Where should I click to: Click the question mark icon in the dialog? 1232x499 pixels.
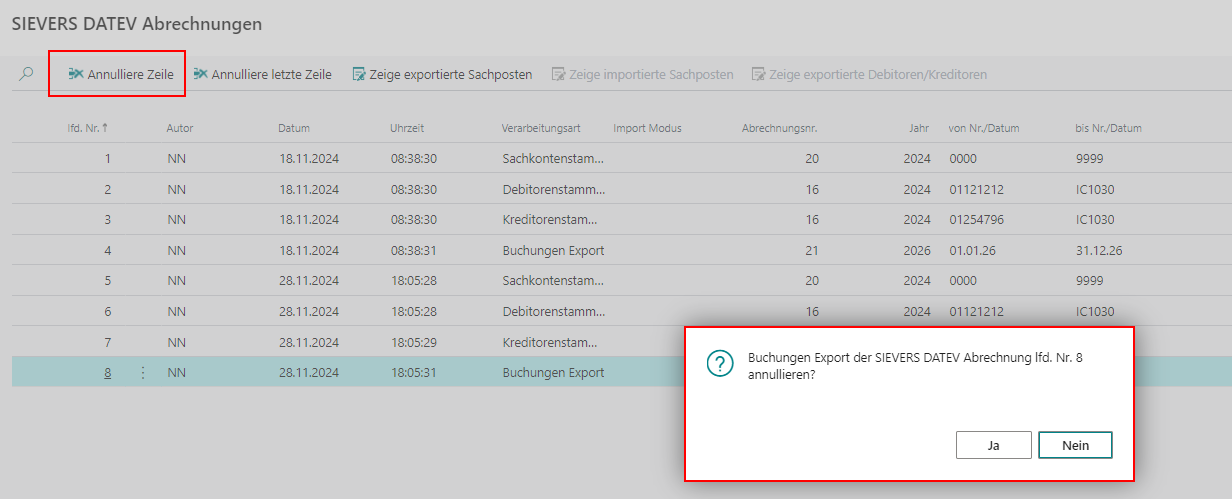pos(720,363)
